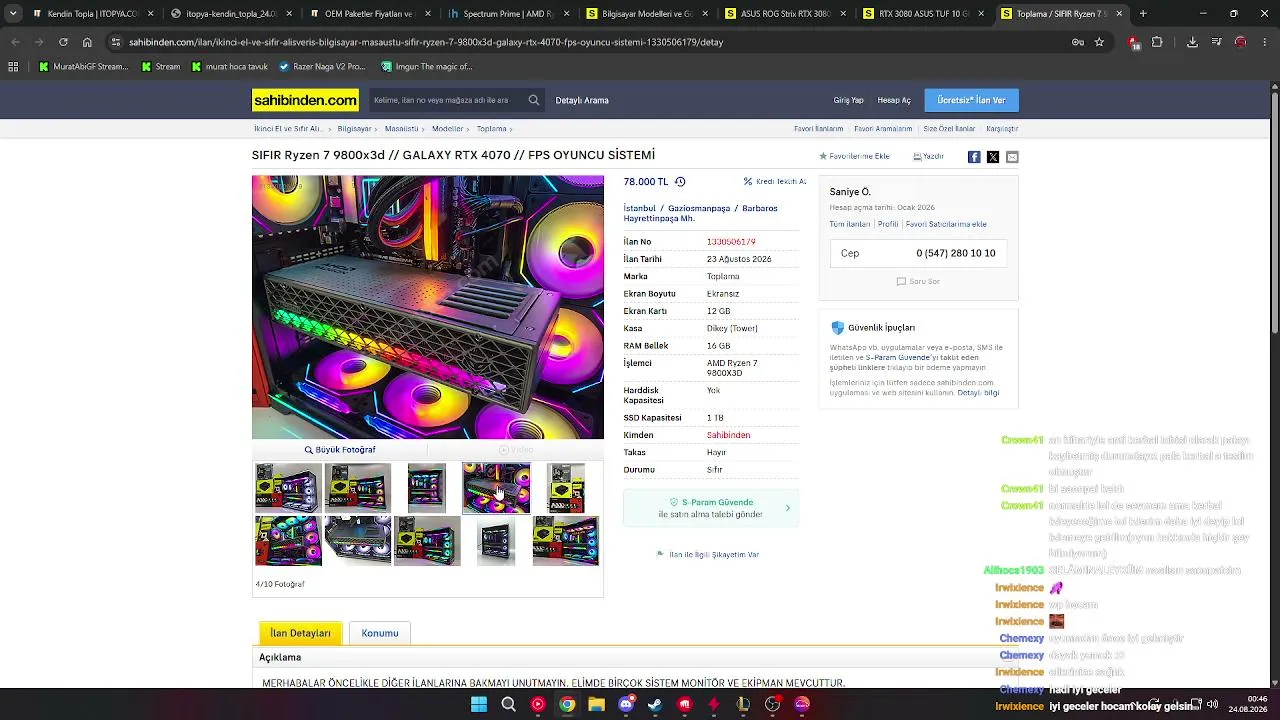Click Kredi Teklifi Al link
Screen dimensions: 1280x720
pyautogui.click(x=775, y=182)
